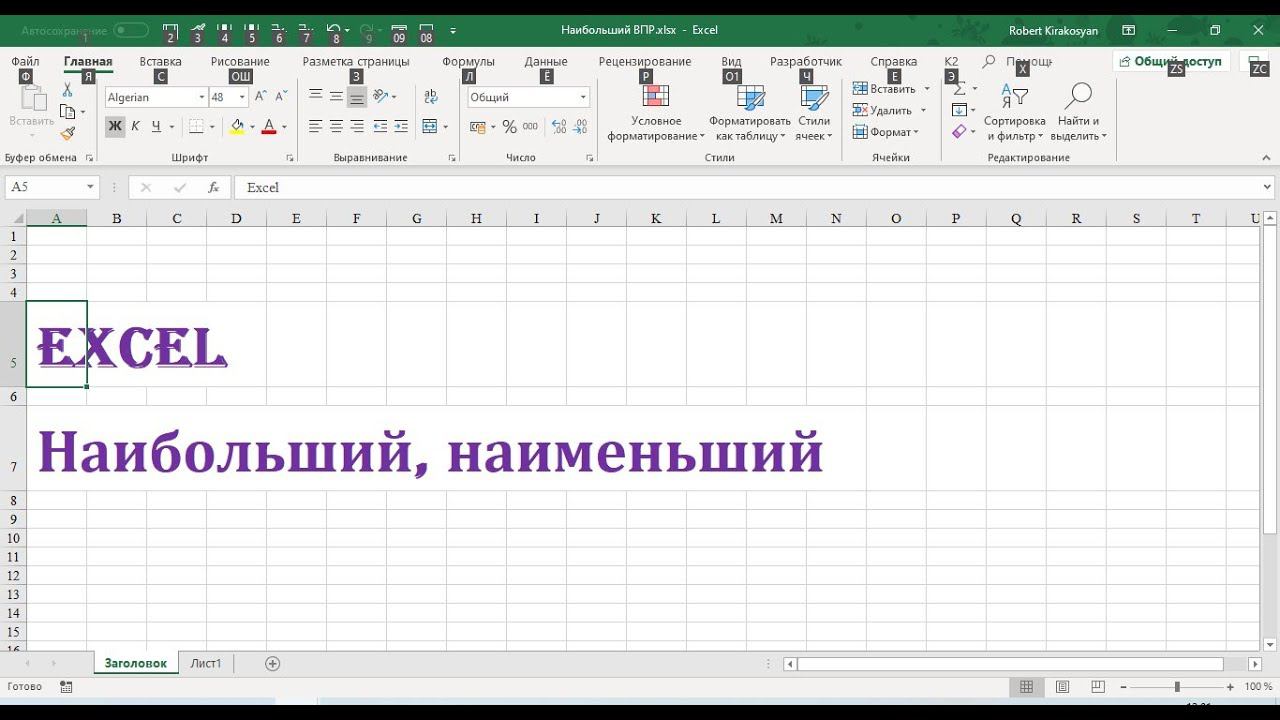
Task: Toggle the bottom align button
Action: (357, 97)
